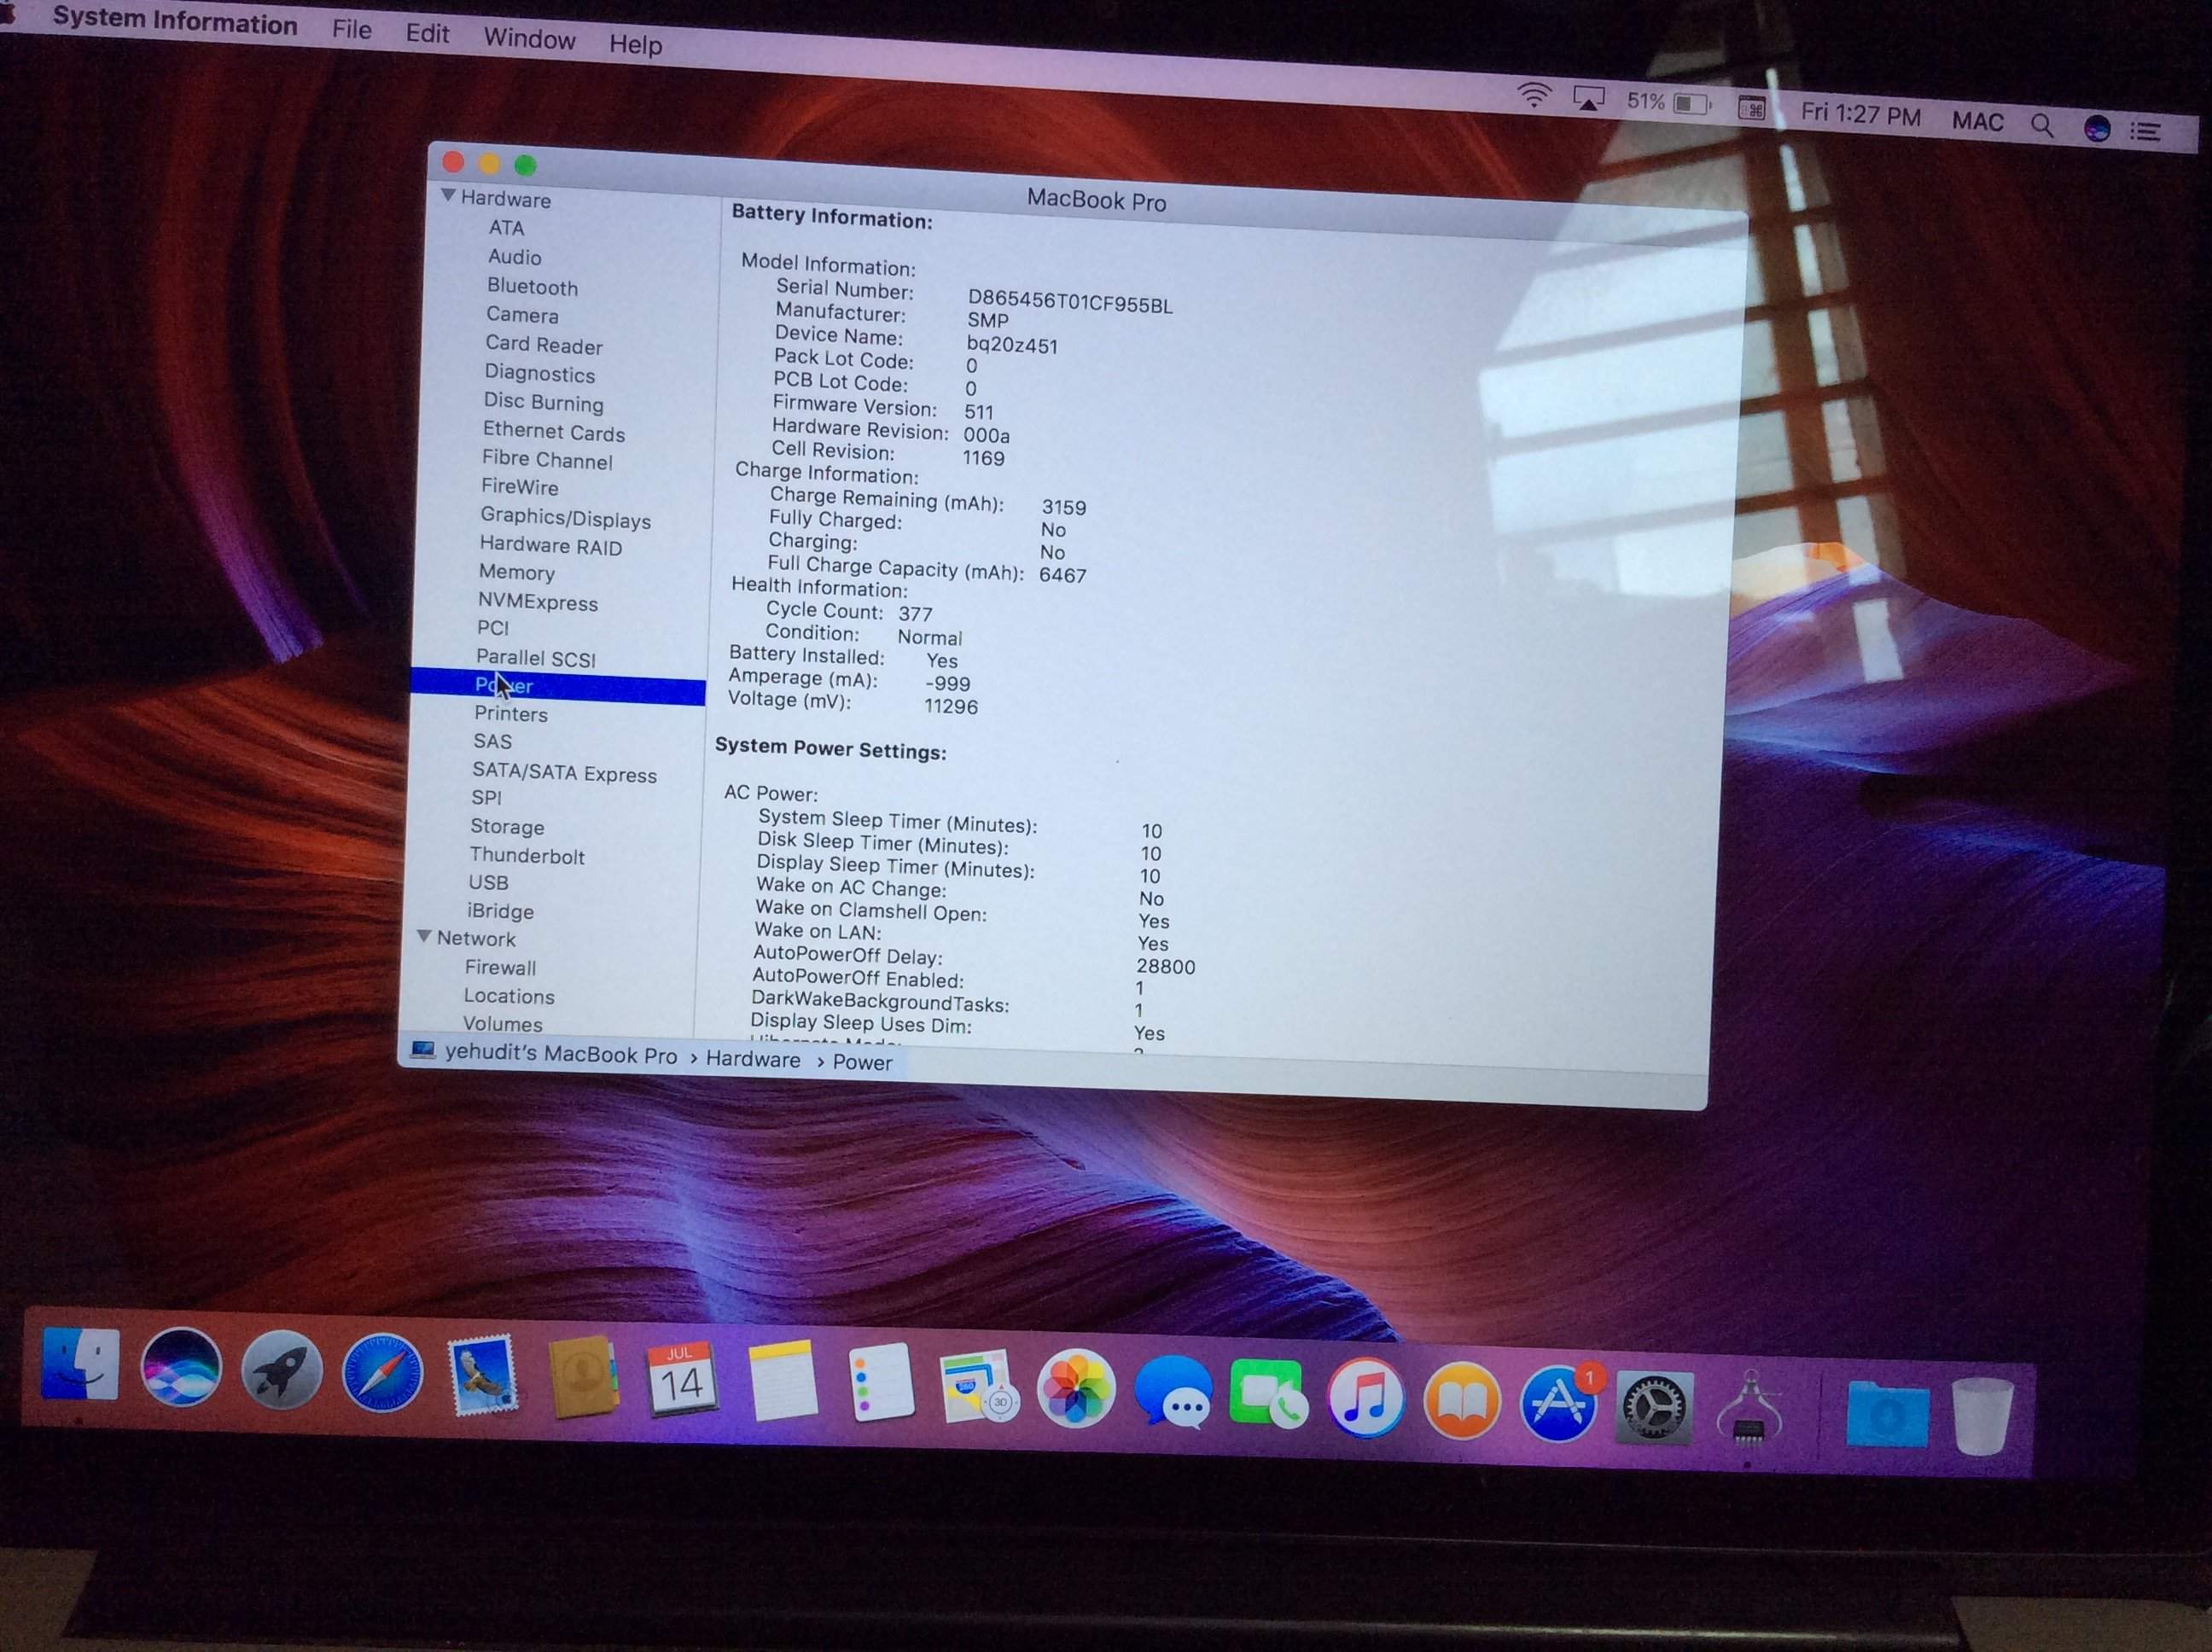This screenshot has width=2212, height=1652.
Task: Open Contacts book icon
Action: tap(583, 1378)
